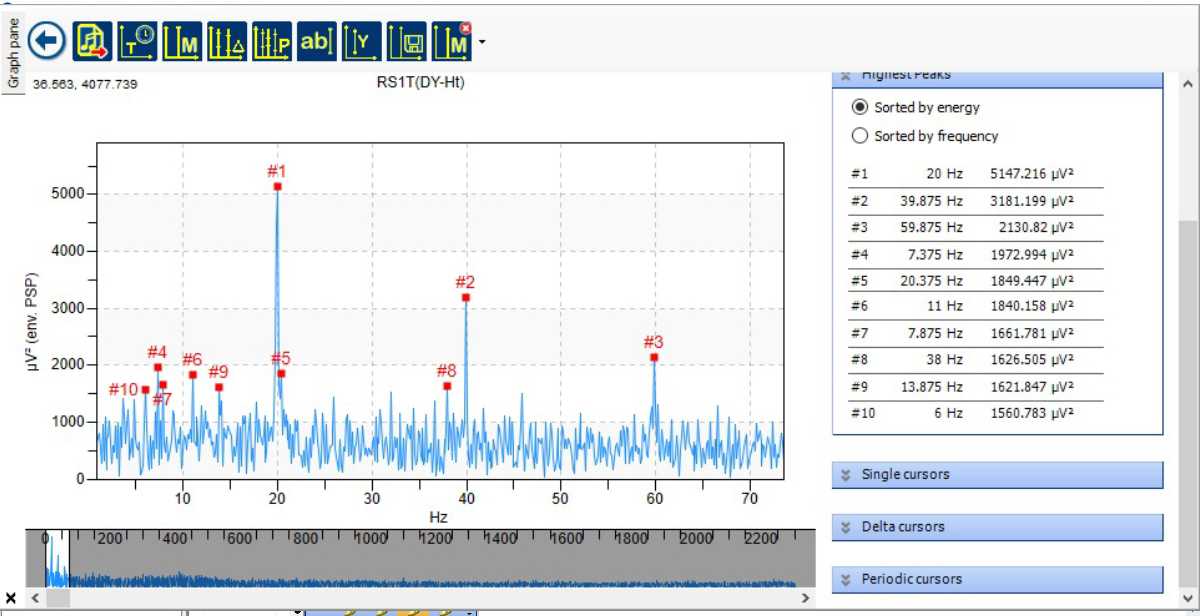Click the peak row '7.875 Hz 1661.781 µV²'
1200x616 pixels.
[975, 333]
